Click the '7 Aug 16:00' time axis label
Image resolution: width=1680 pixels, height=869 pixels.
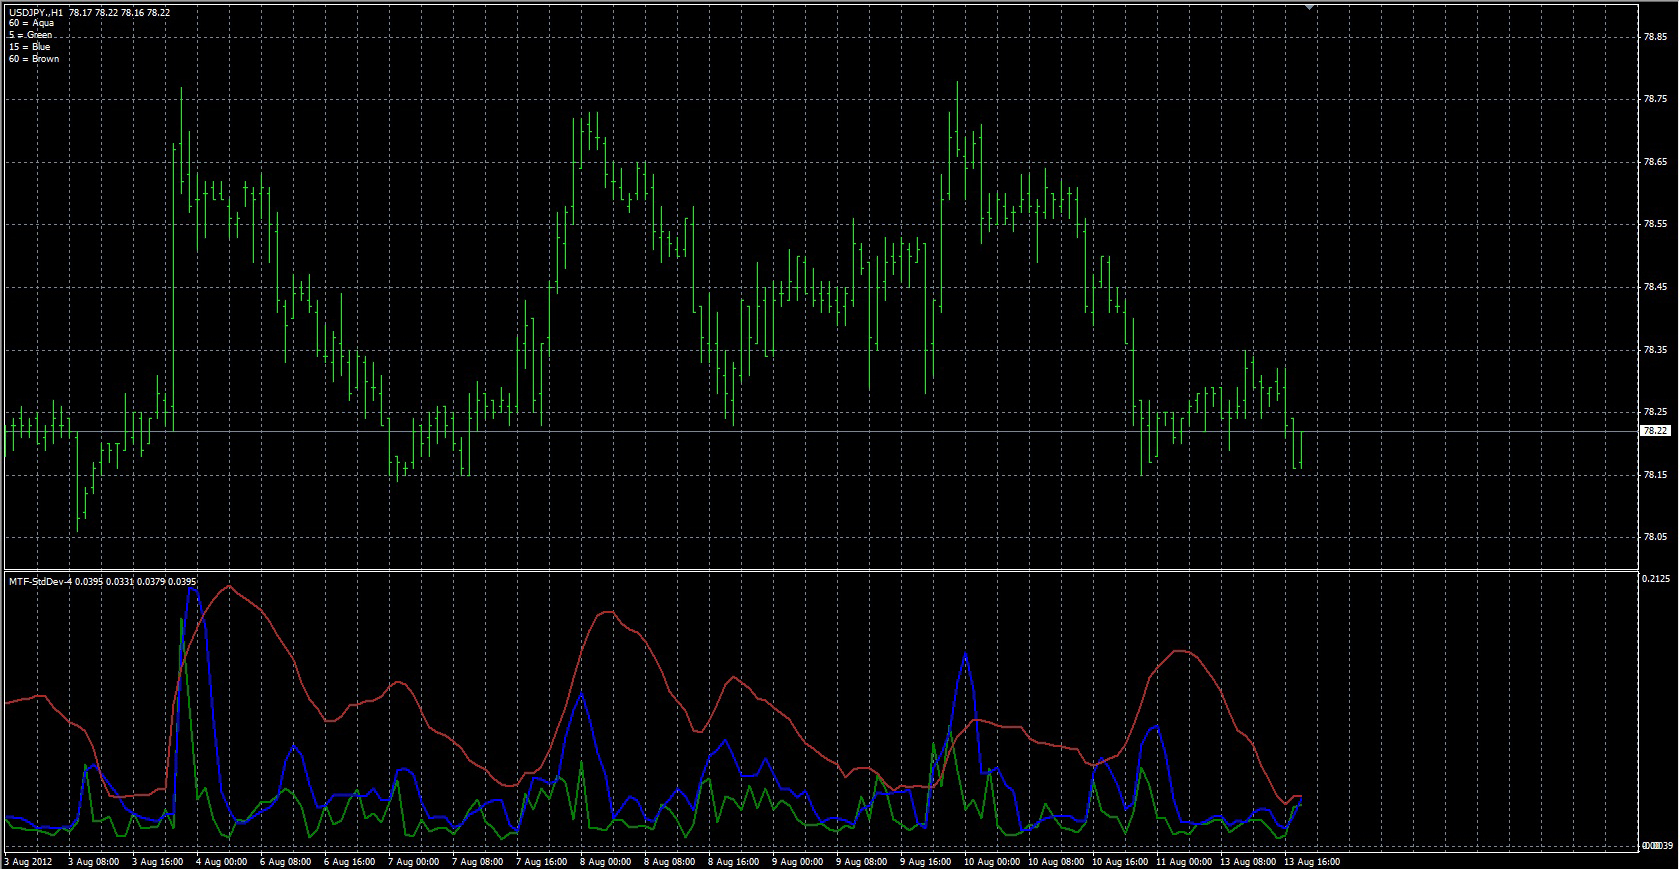tap(542, 861)
